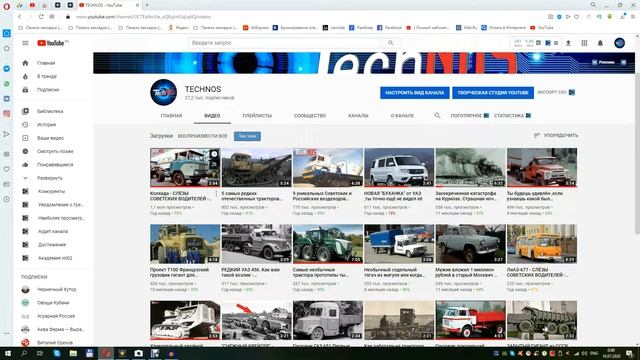The image size is (640, 360).
Task: Click the vidIQ Популярное link
Action: pyautogui.click(x=469, y=116)
